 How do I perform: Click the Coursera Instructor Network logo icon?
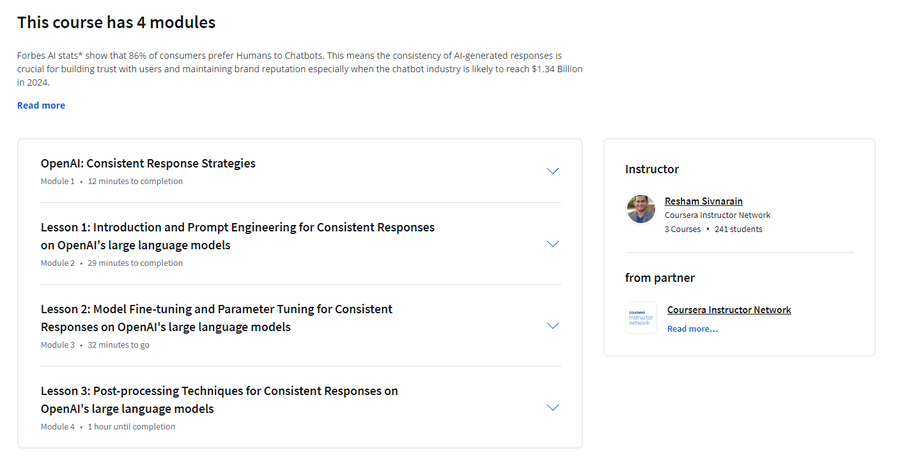pos(641,318)
